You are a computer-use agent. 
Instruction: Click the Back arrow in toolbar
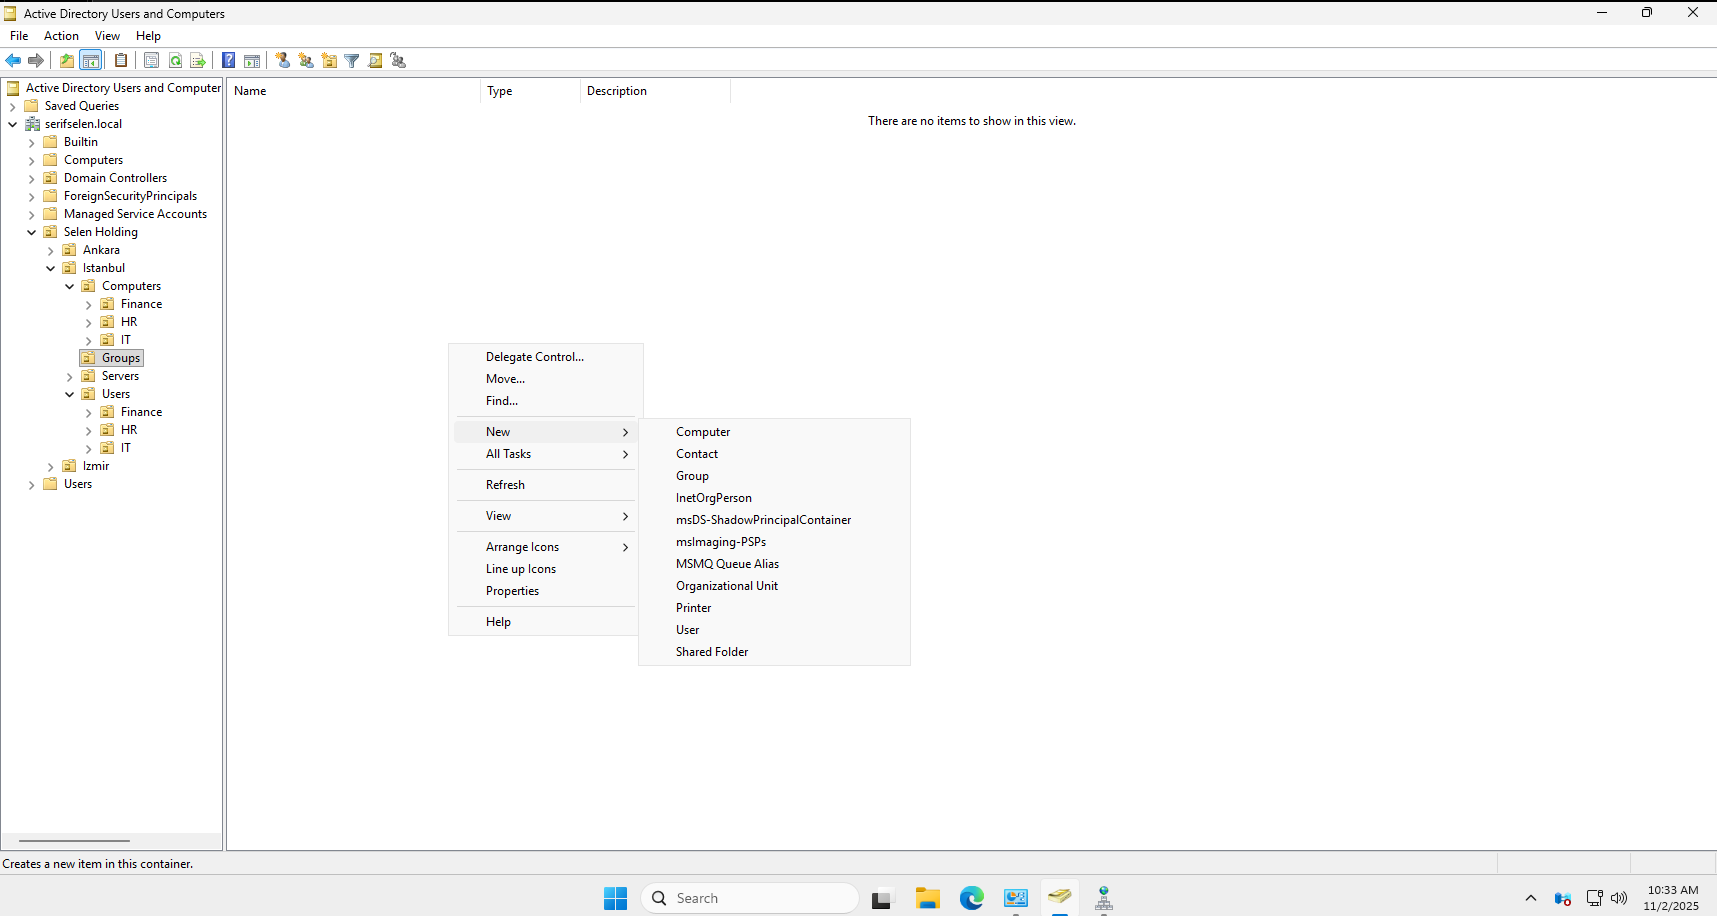tap(13, 61)
